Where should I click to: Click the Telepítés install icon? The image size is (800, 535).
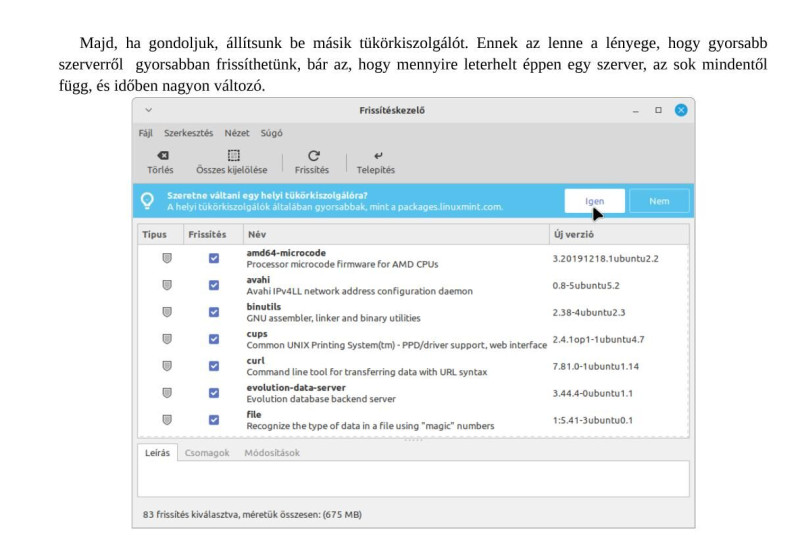pyautogui.click(x=378, y=155)
